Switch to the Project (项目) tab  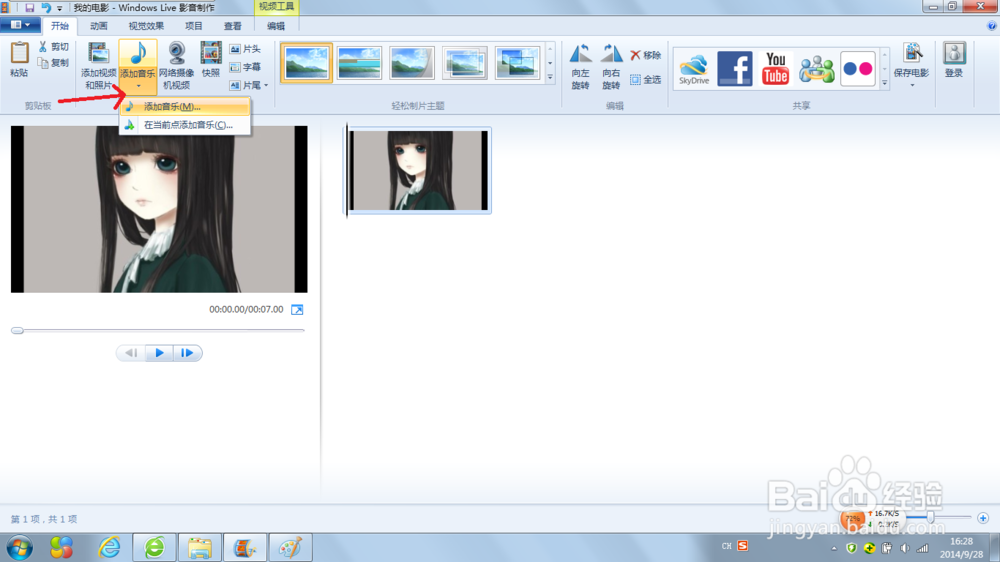(193, 26)
